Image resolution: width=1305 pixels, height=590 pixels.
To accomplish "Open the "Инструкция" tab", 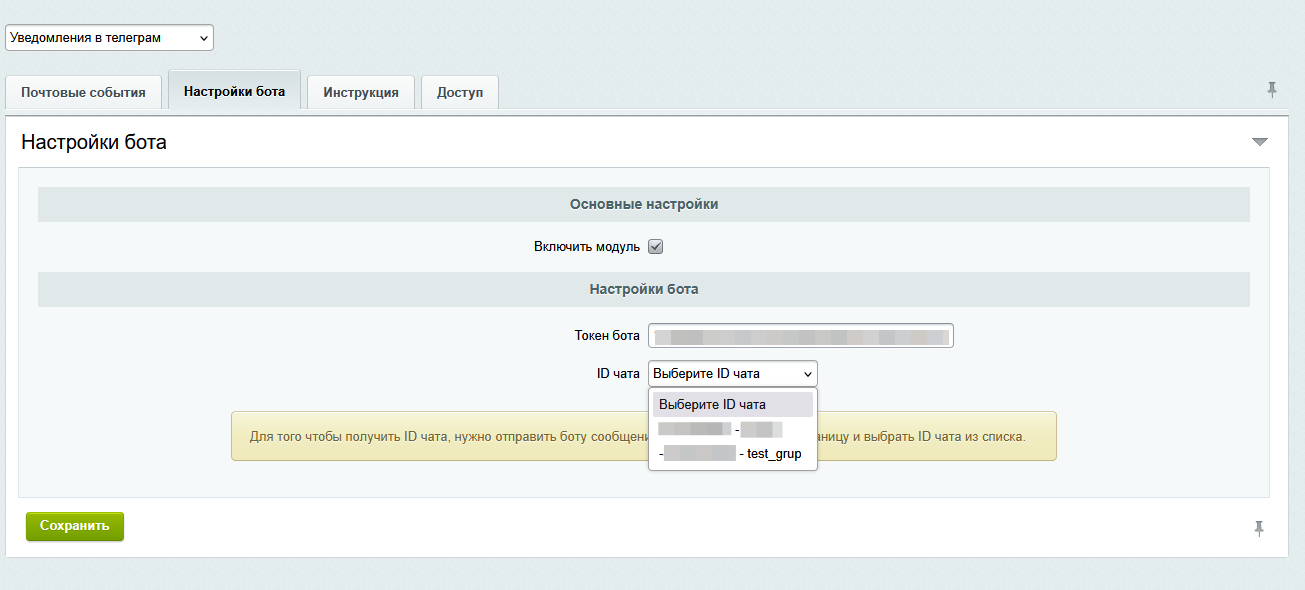I will [x=360, y=92].
